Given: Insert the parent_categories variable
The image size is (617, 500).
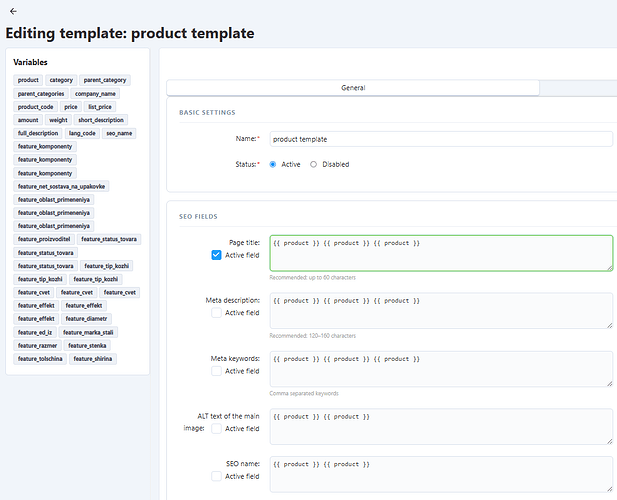Looking at the screenshot, I should coord(41,94).
